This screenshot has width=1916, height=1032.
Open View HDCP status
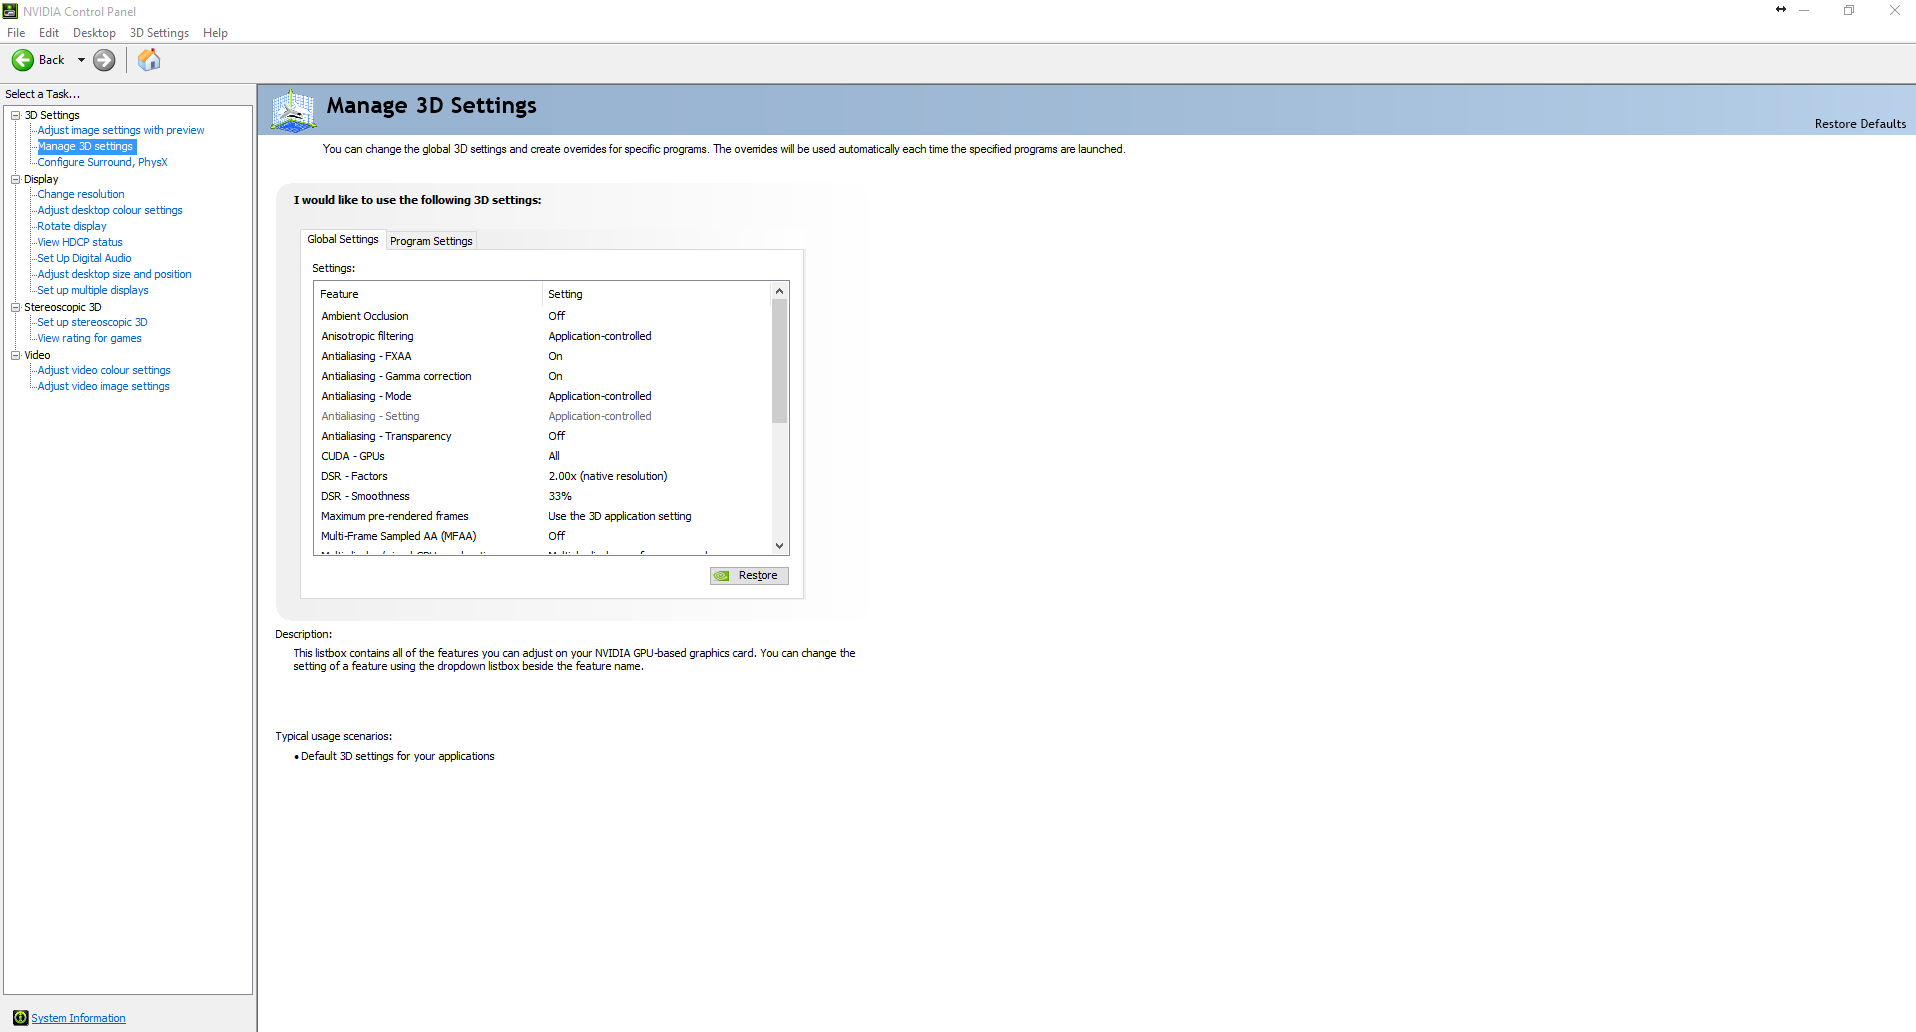pos(80,242)
